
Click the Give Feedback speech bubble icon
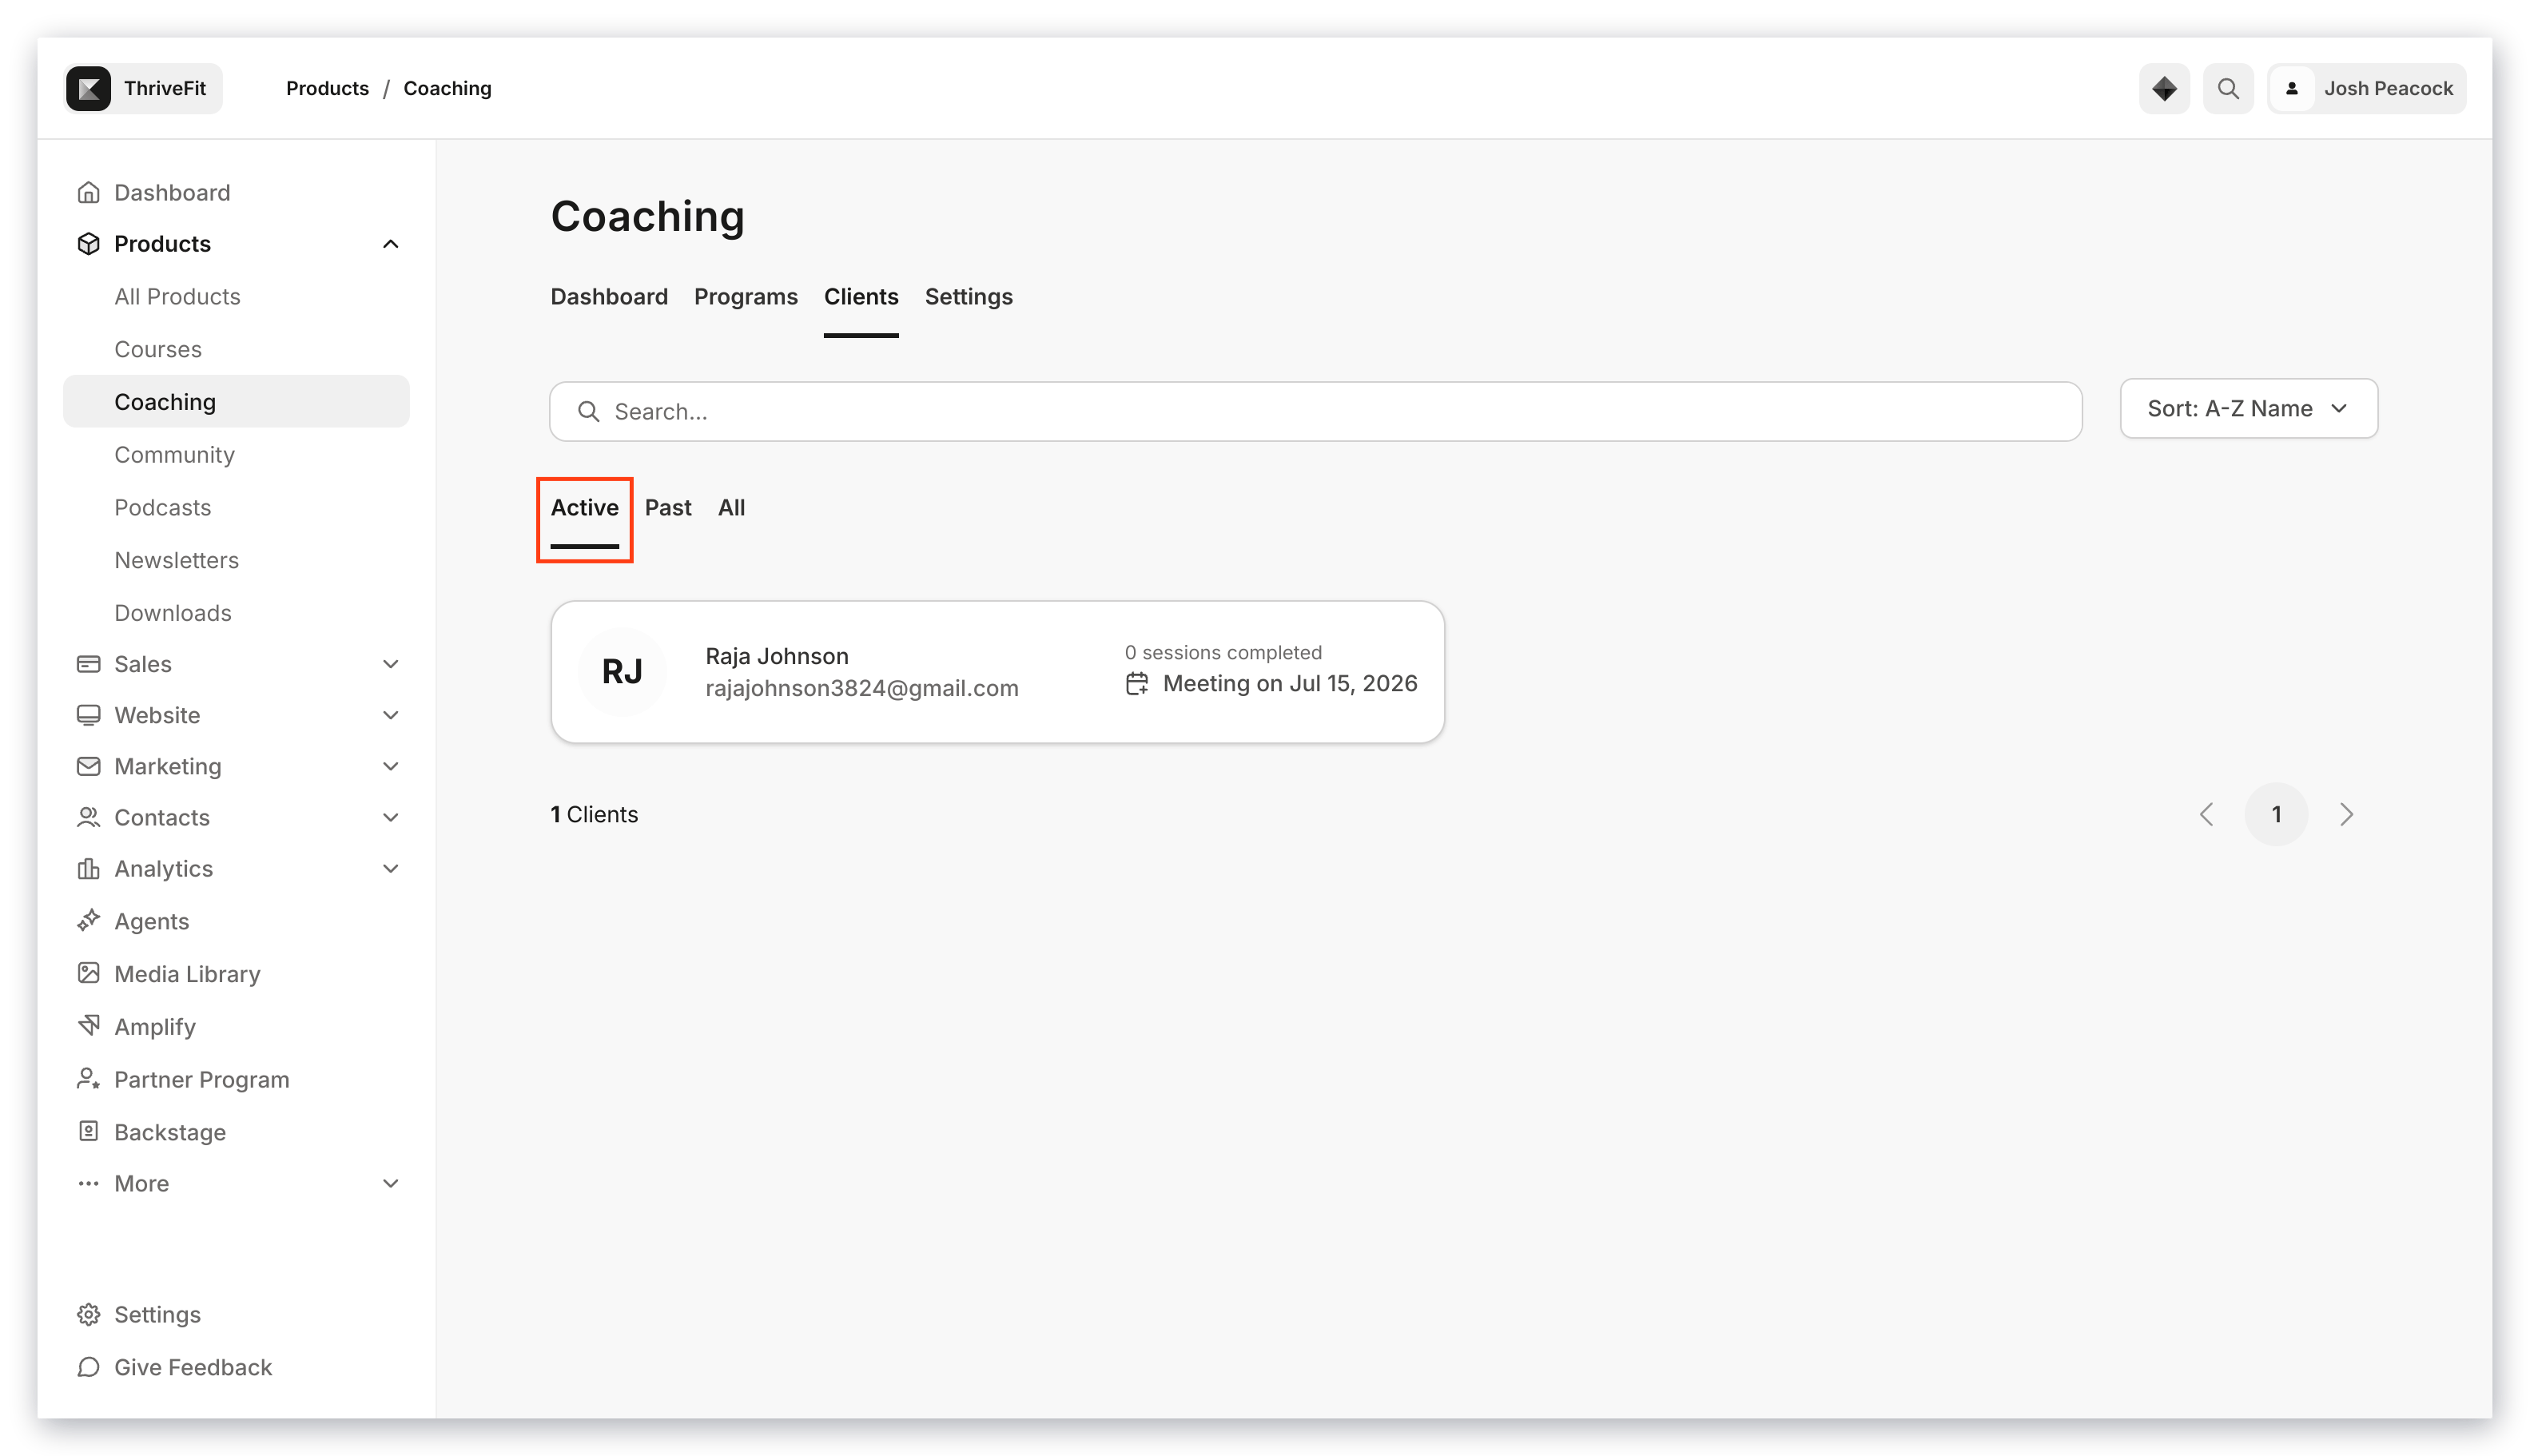click(88, 1367)
